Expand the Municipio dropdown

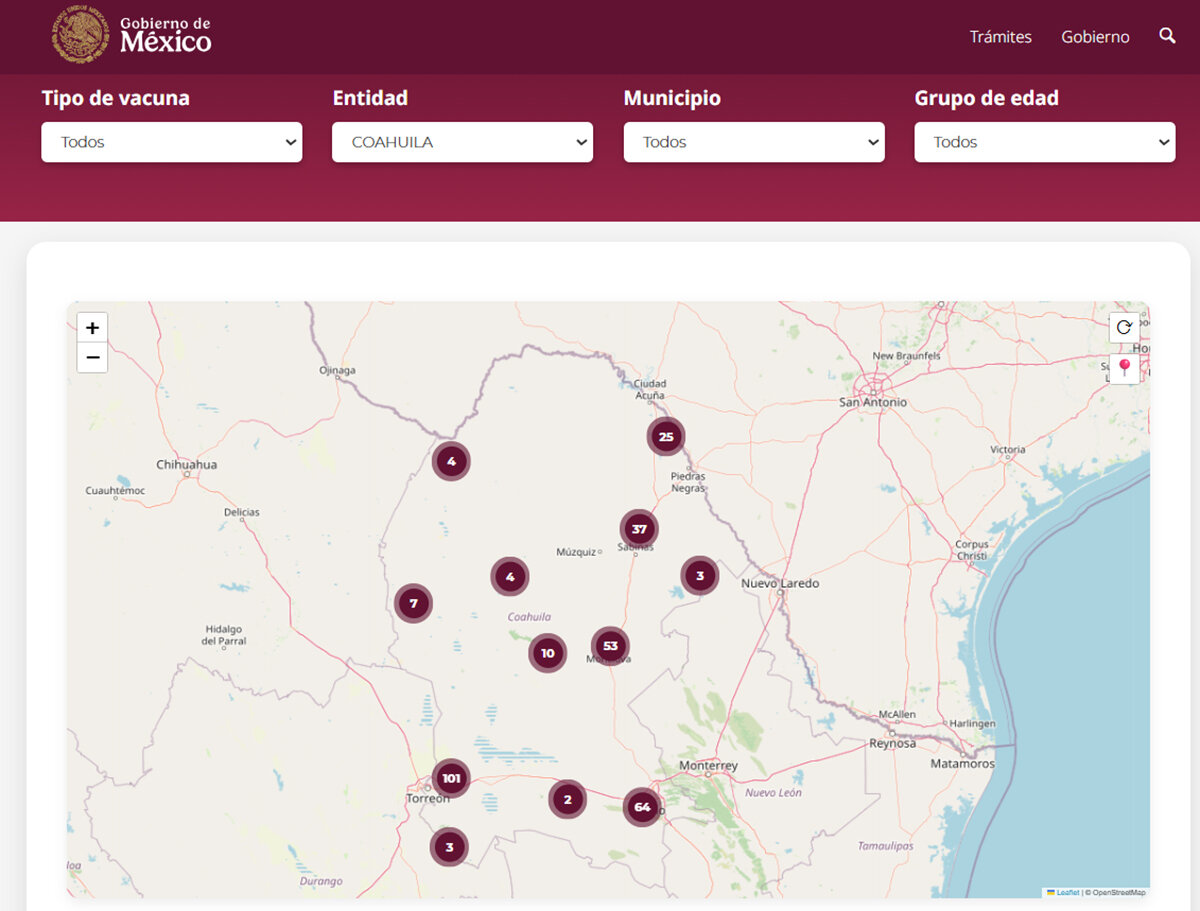coord(753,142)
